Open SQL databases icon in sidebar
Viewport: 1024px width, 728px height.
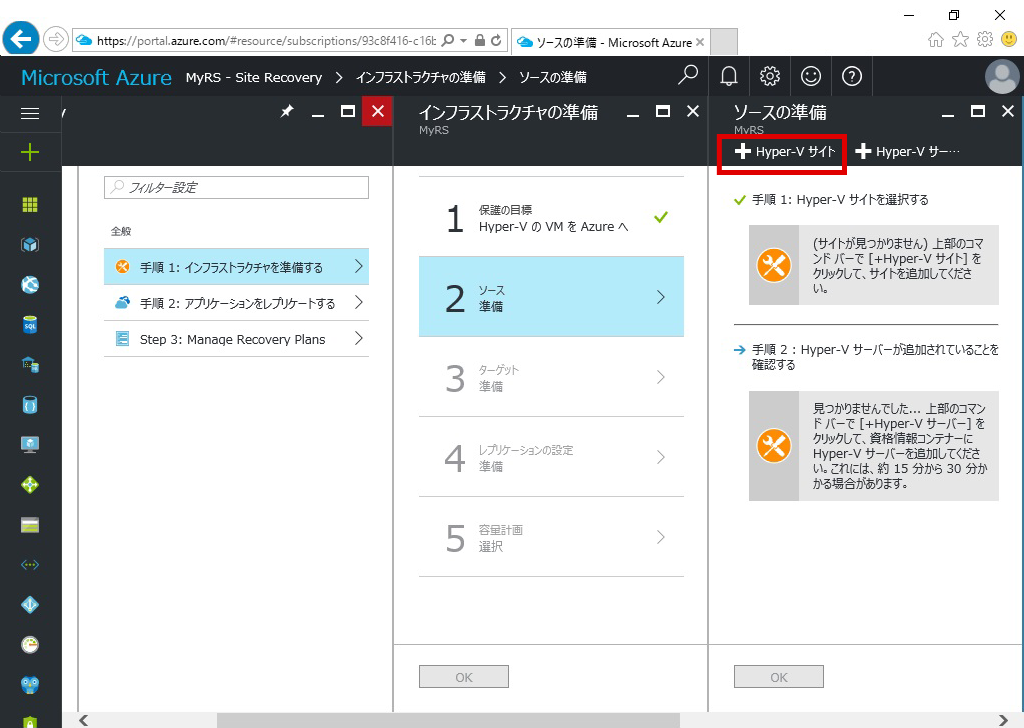[x=30, y=324]
